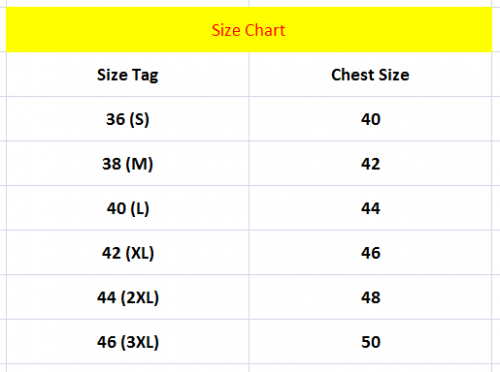
Task: Select chest size cell showing 50
Action: (x=370, y=342)
